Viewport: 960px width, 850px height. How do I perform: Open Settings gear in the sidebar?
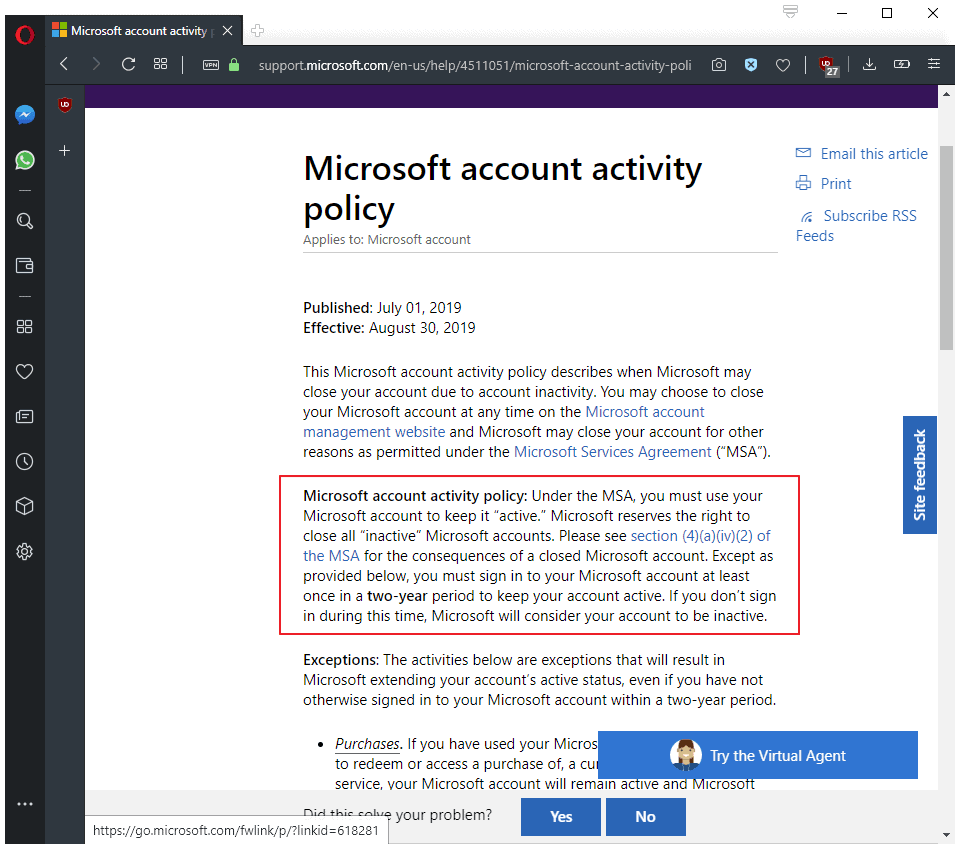pos(24,552)
